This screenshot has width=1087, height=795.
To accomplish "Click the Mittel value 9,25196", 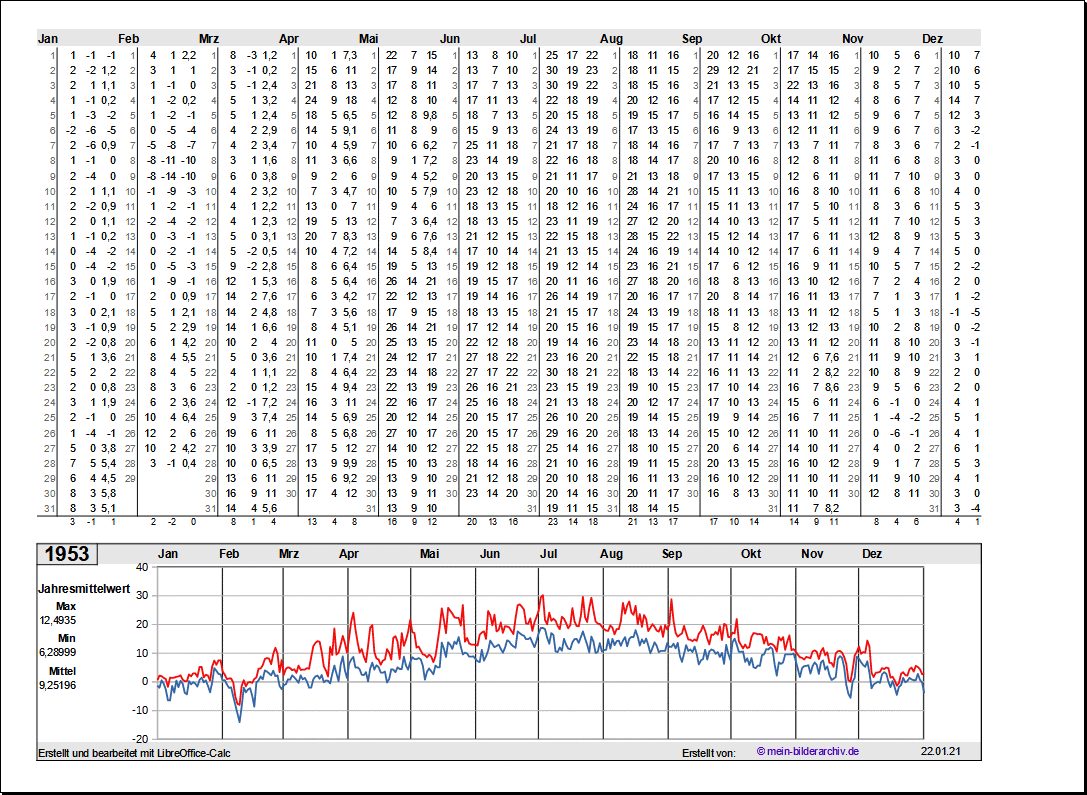I will (58, 685).
